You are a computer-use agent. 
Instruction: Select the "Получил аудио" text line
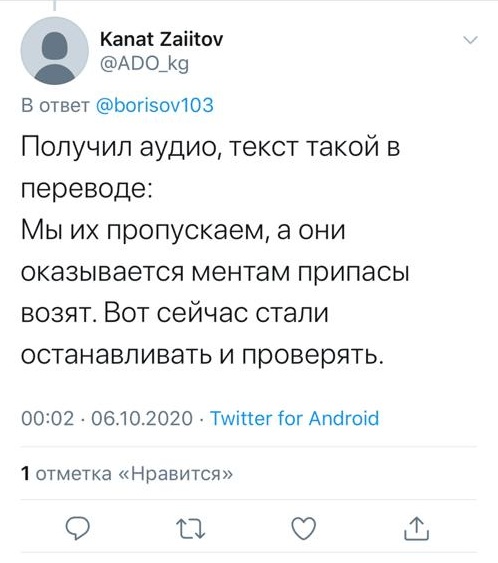(x=210, y=148)
